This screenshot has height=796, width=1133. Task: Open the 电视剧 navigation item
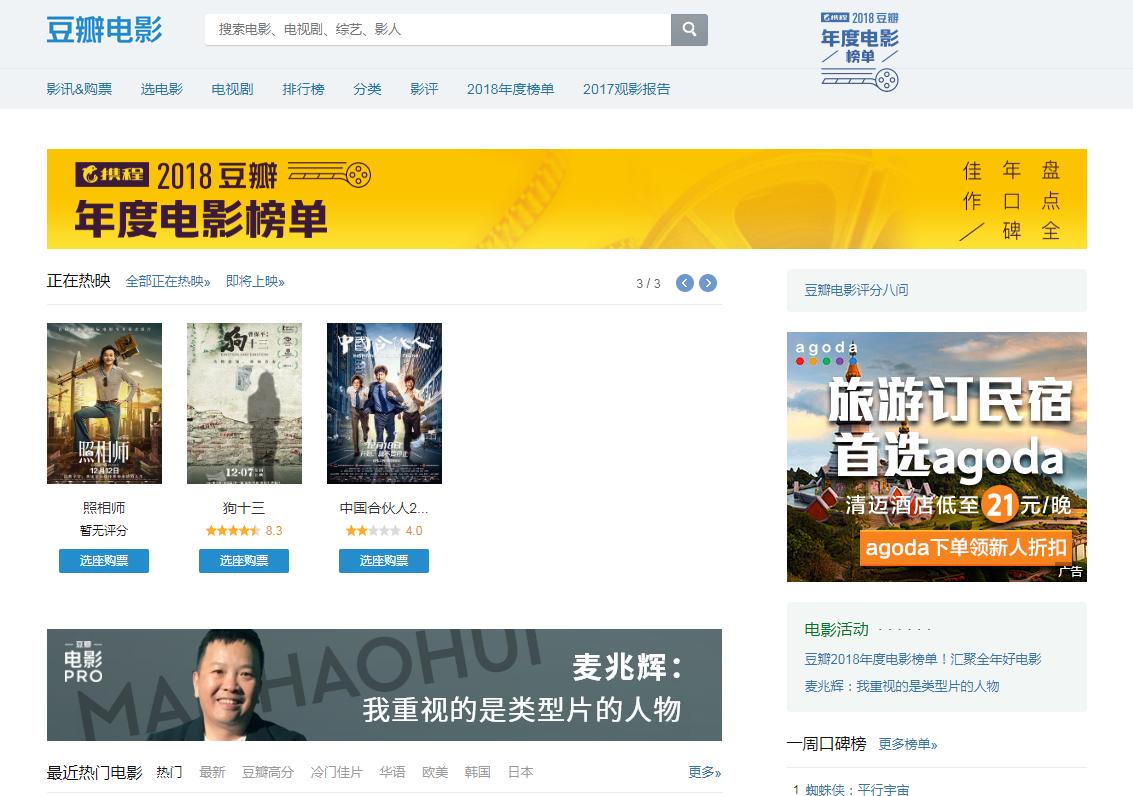coord(231,89)
